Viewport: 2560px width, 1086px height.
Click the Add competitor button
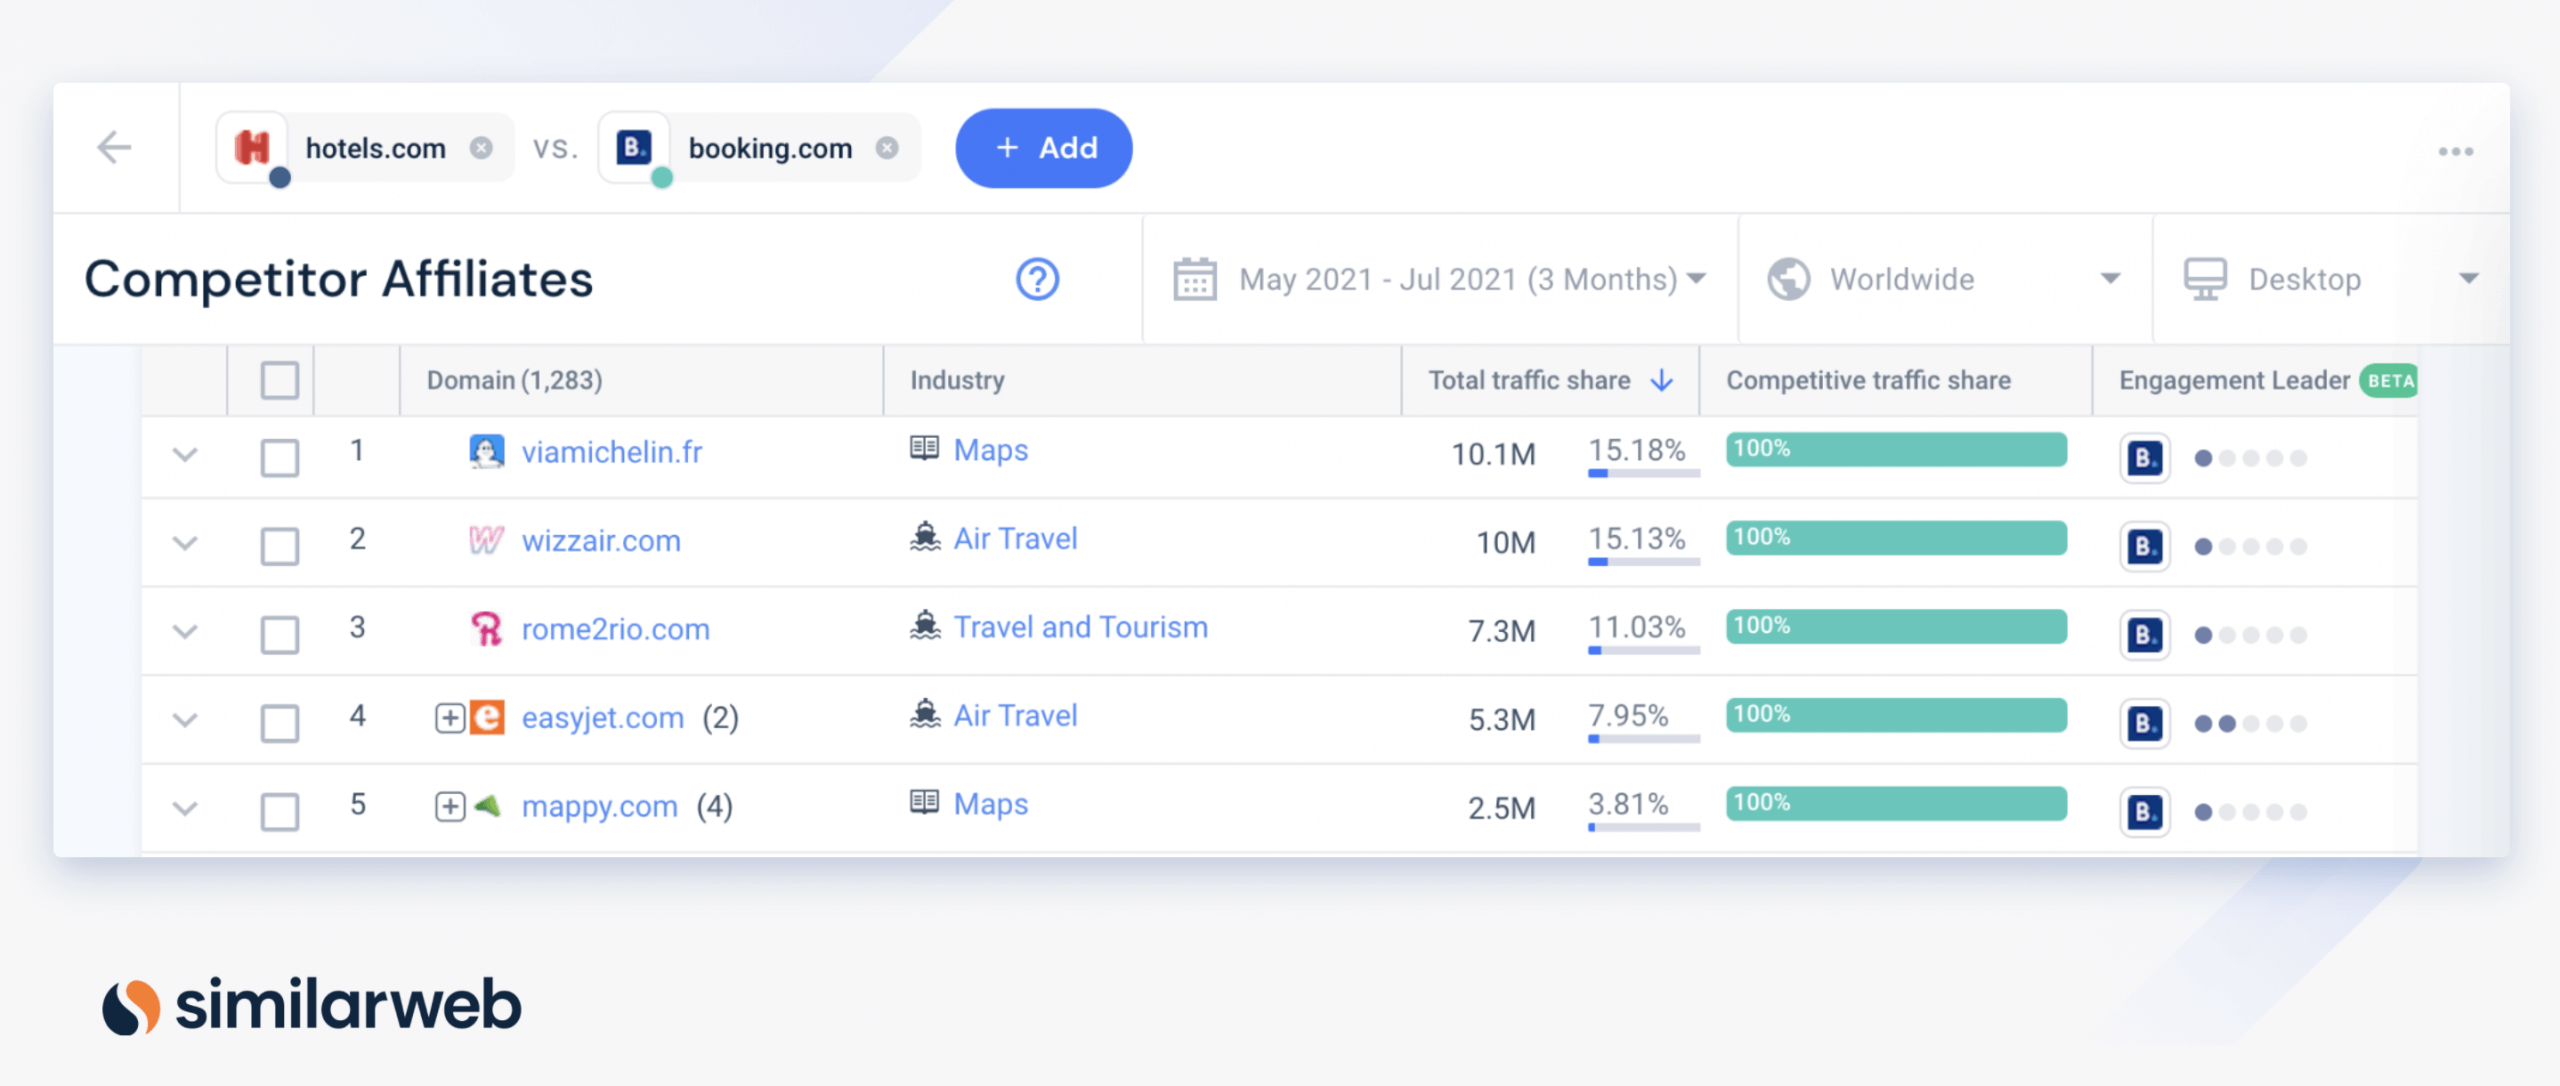click(1043, 147)
